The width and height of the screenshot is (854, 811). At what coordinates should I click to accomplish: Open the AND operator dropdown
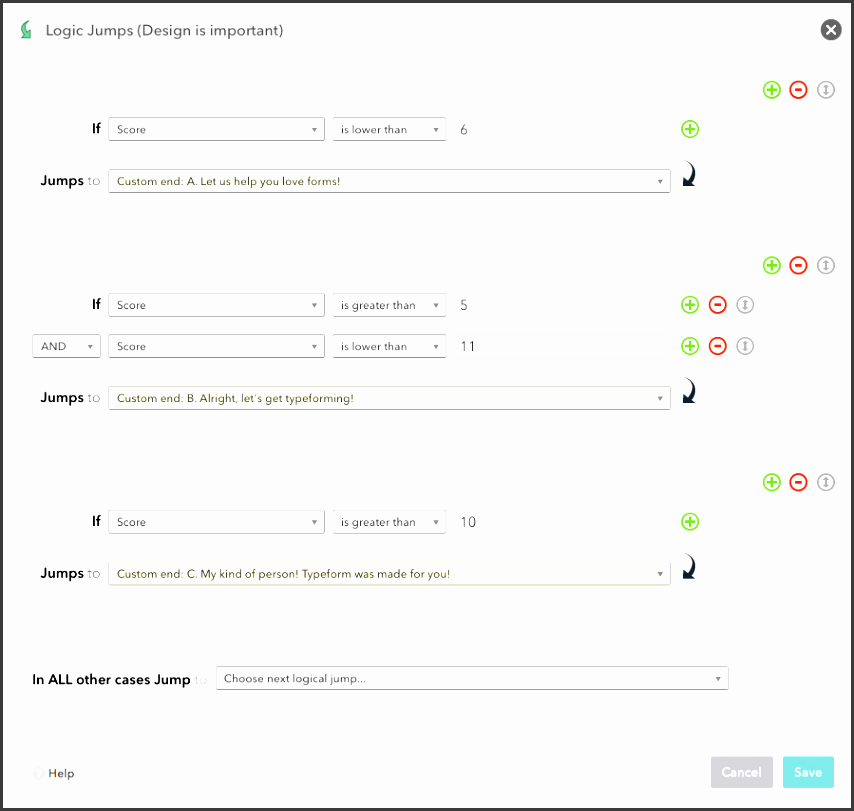66,346
